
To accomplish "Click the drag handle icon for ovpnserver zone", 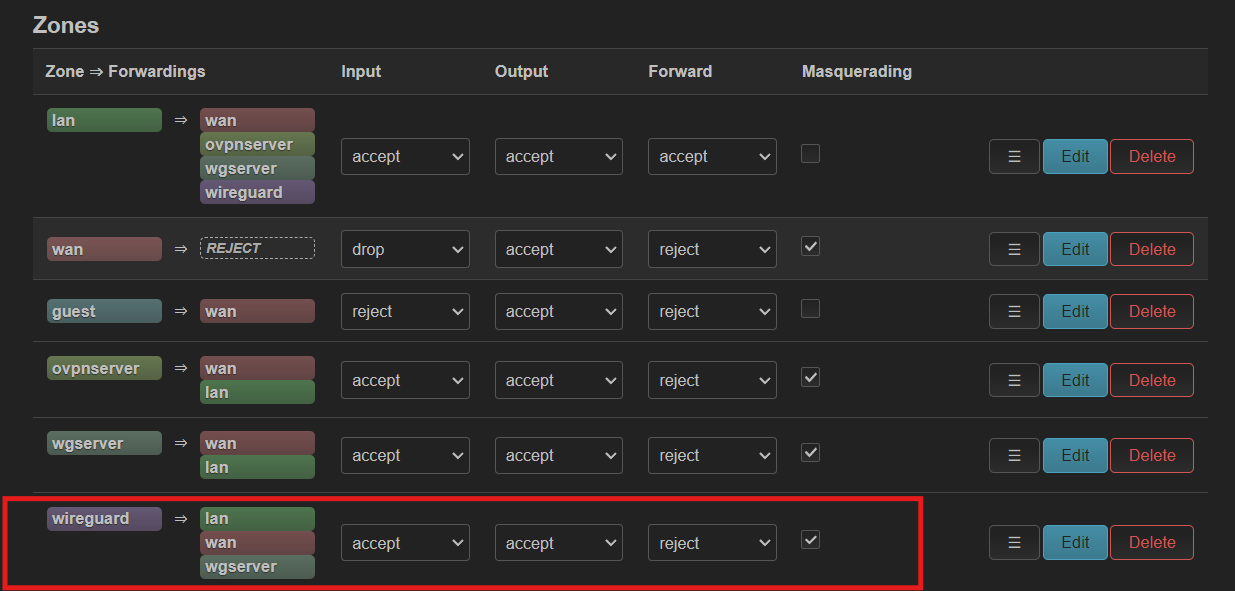I will point(1014,381).
